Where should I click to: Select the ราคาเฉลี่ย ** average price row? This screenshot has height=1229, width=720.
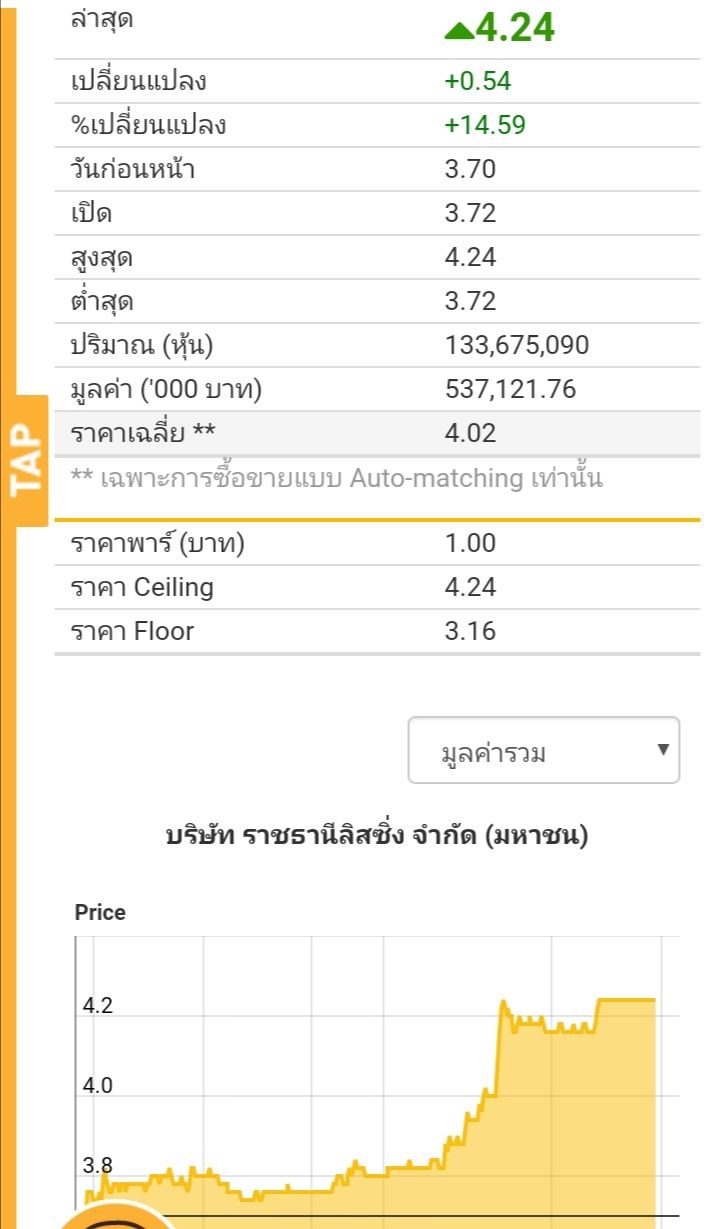click(x=144, y=433)
